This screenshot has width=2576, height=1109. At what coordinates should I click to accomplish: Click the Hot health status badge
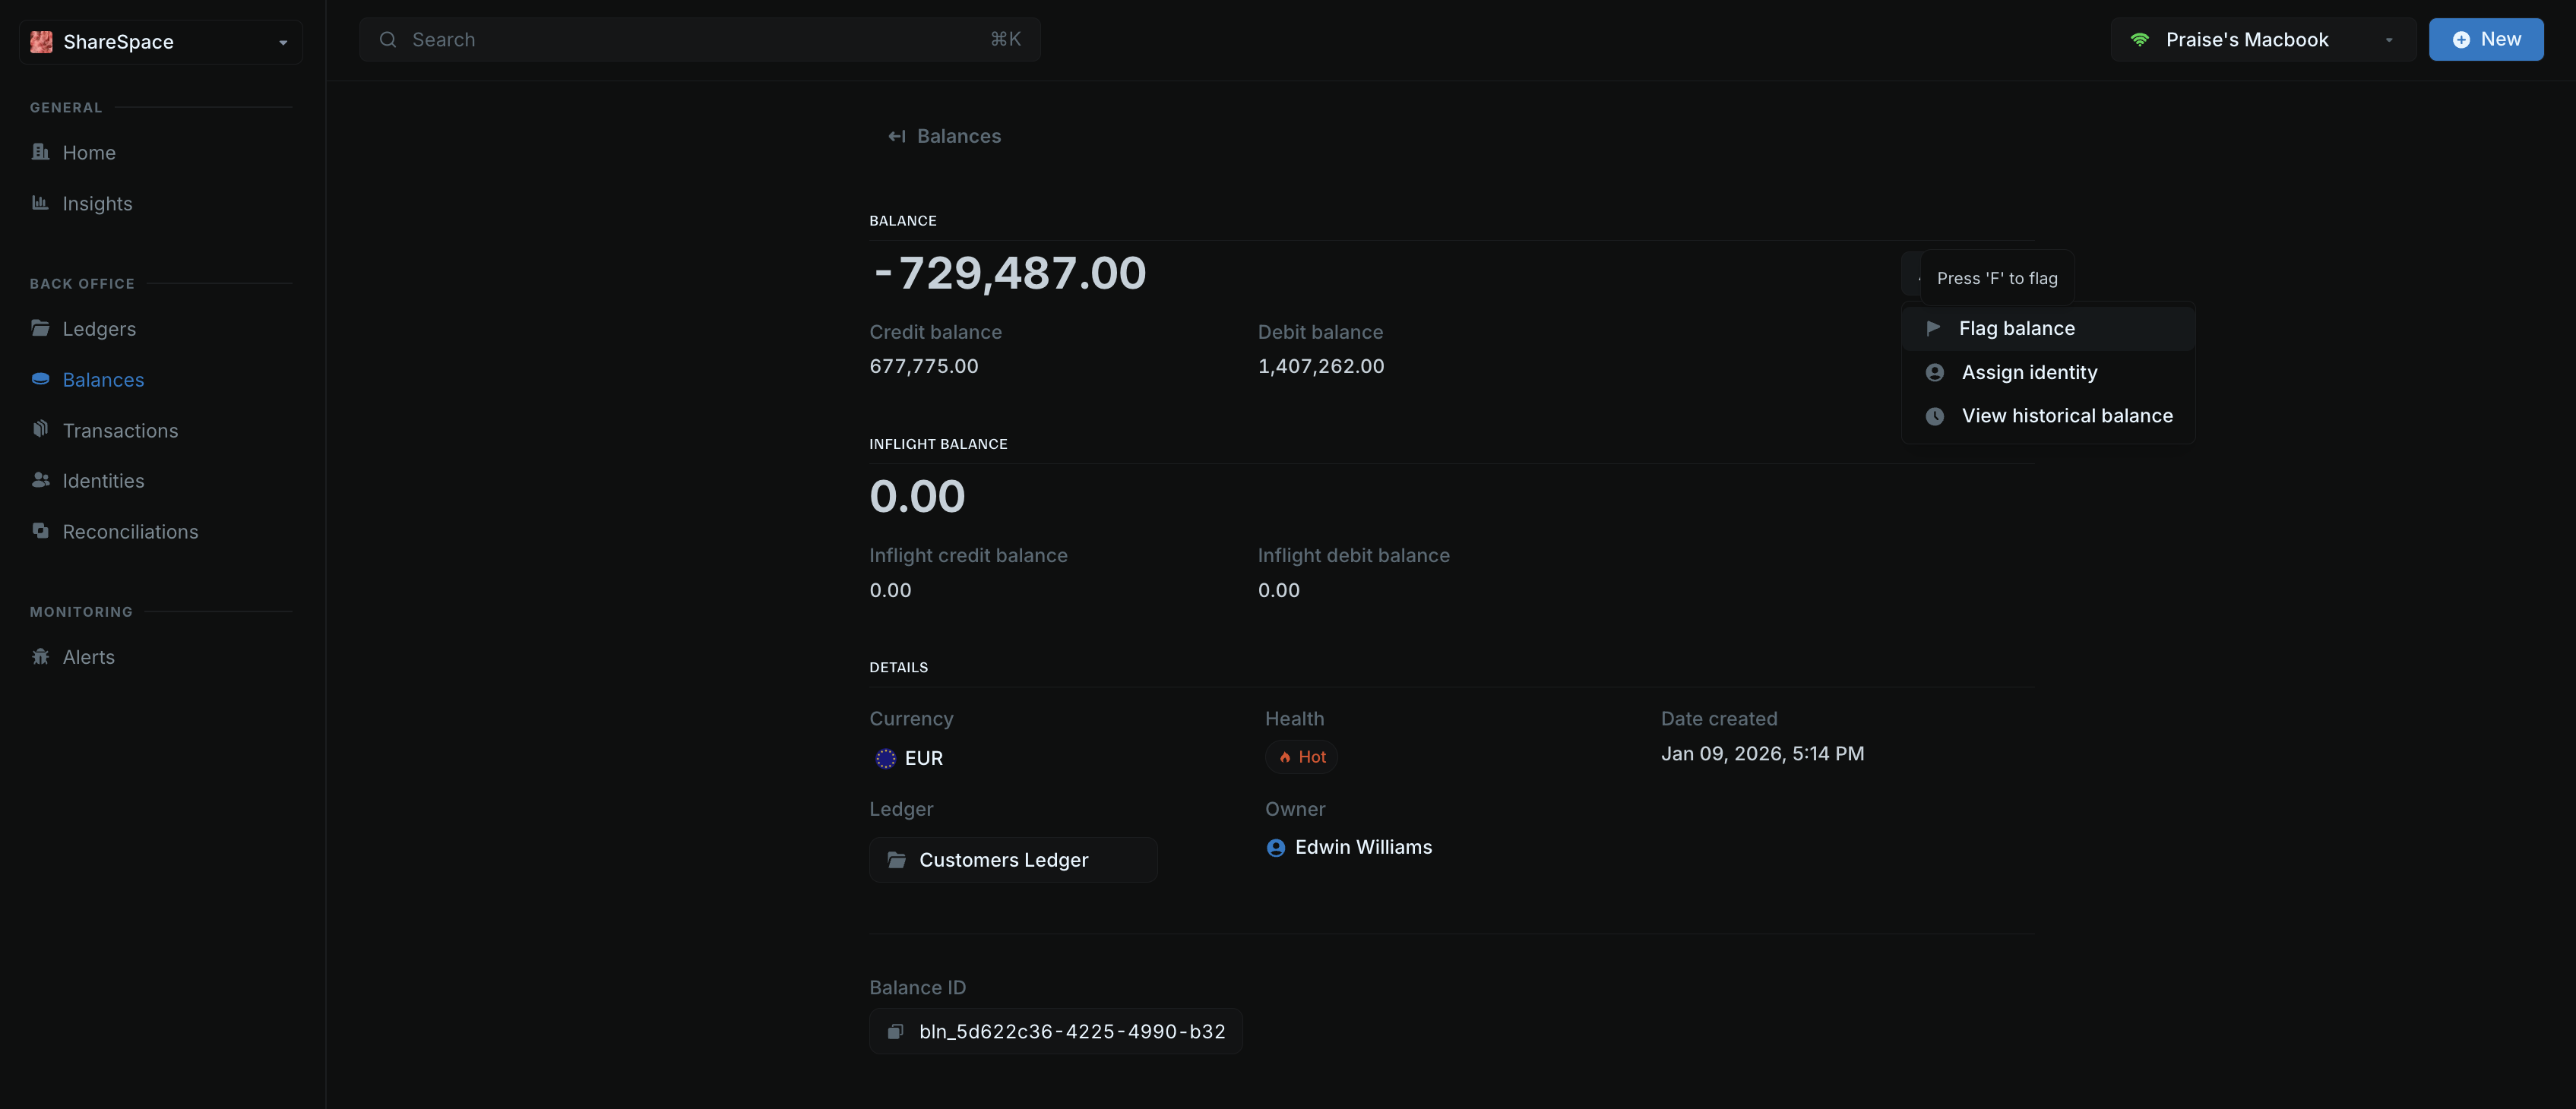[1302, 757]
